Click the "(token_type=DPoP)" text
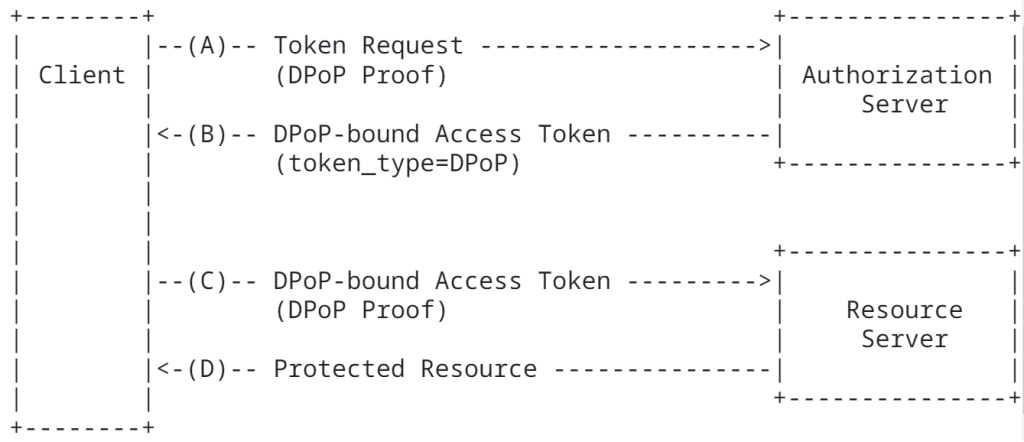Image resolution: width=1024 pixels, height=442 pixels. point(397,163)
